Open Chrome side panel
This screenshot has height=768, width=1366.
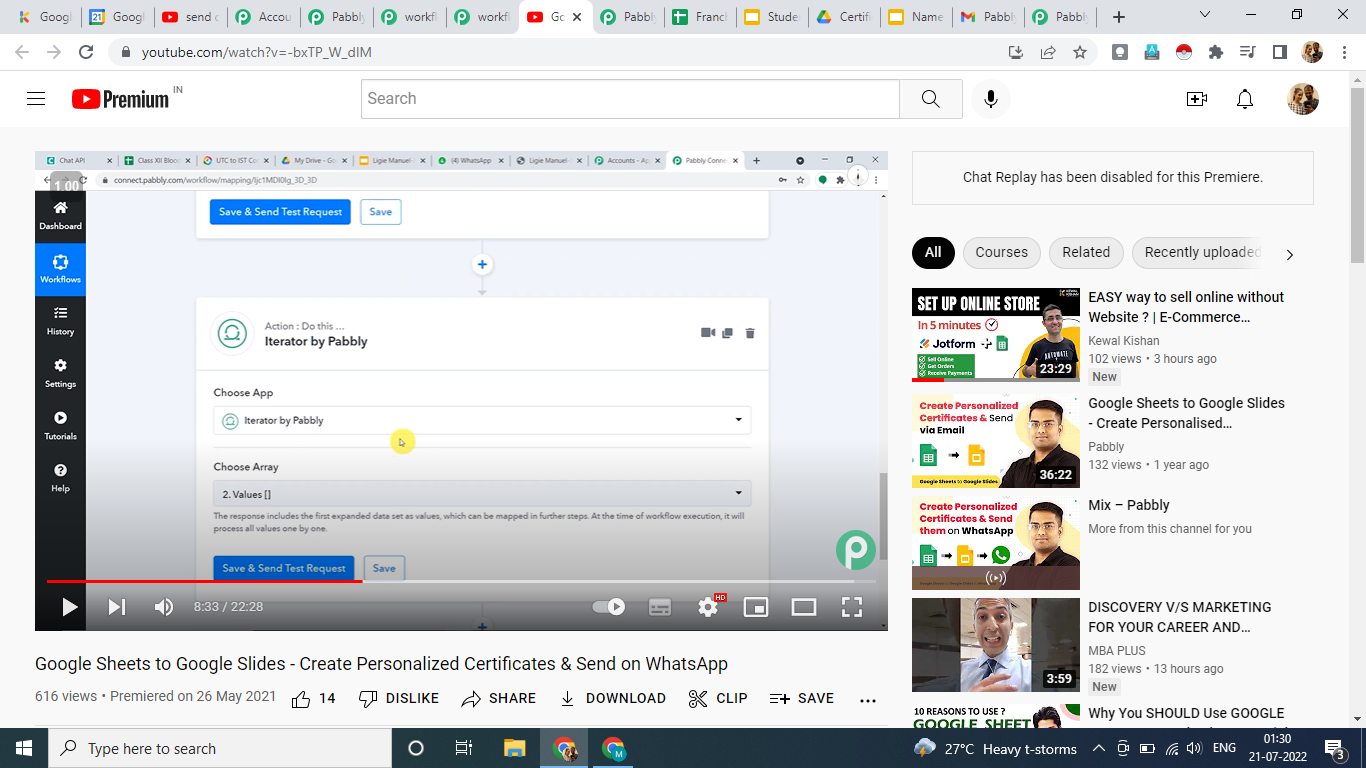1279,52
